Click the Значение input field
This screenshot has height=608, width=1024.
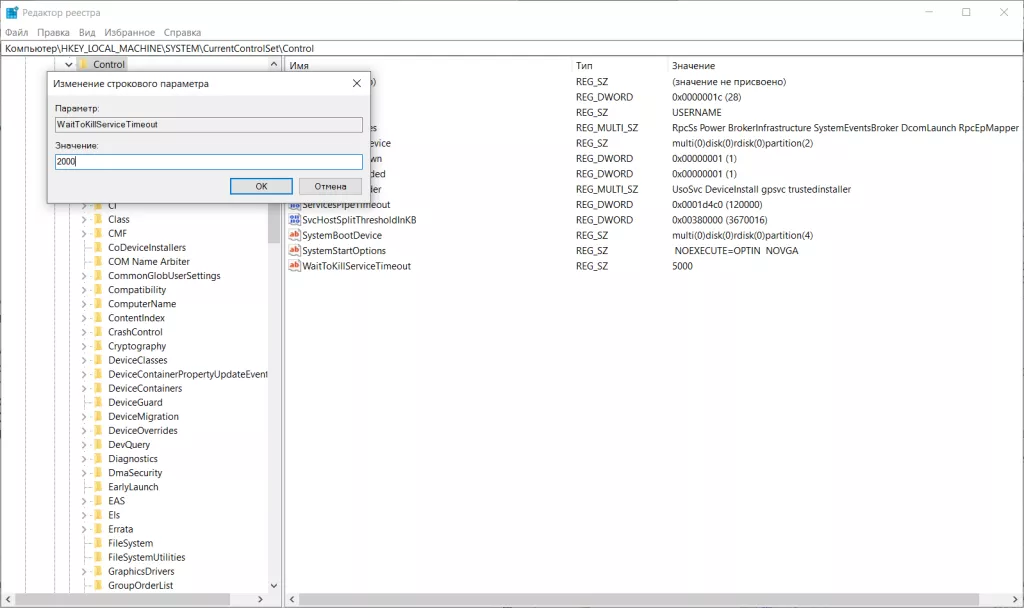pyautogui.click(x=208, y=161)
